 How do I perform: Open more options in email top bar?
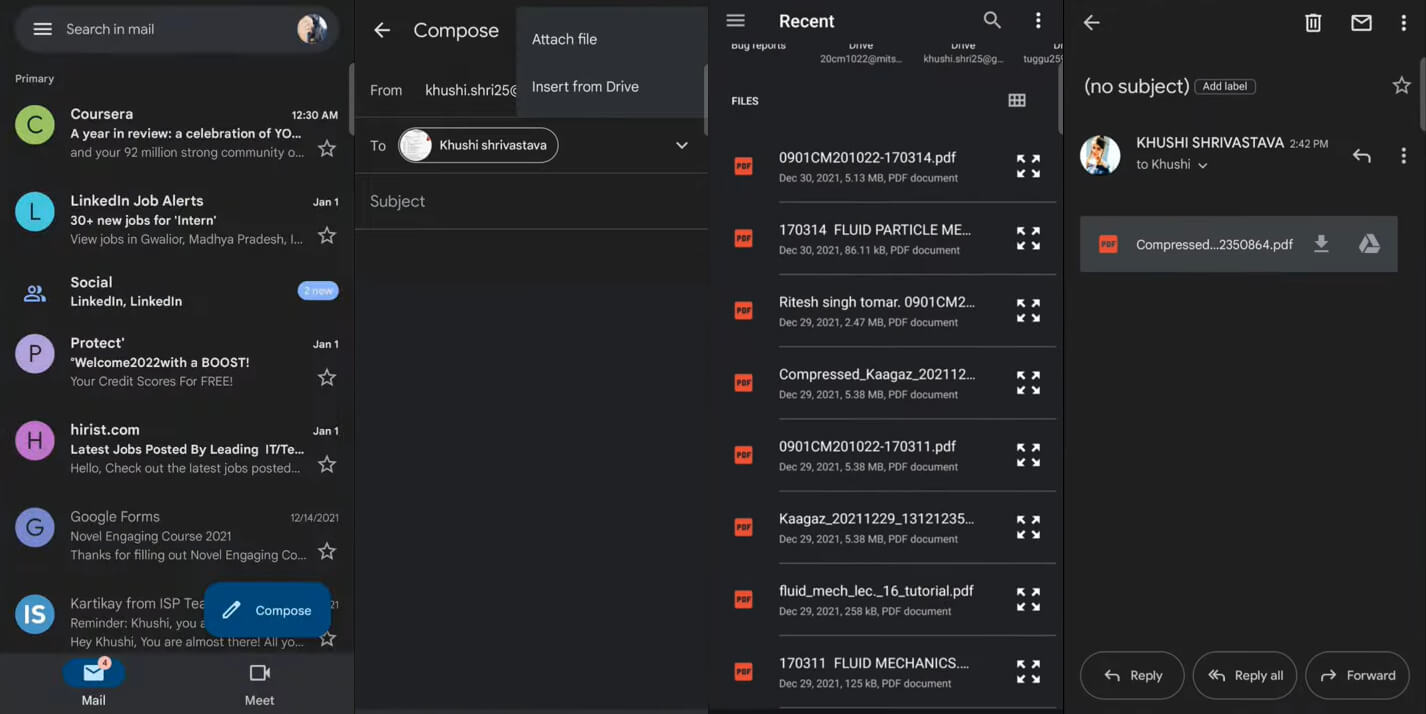point(1404,22)
